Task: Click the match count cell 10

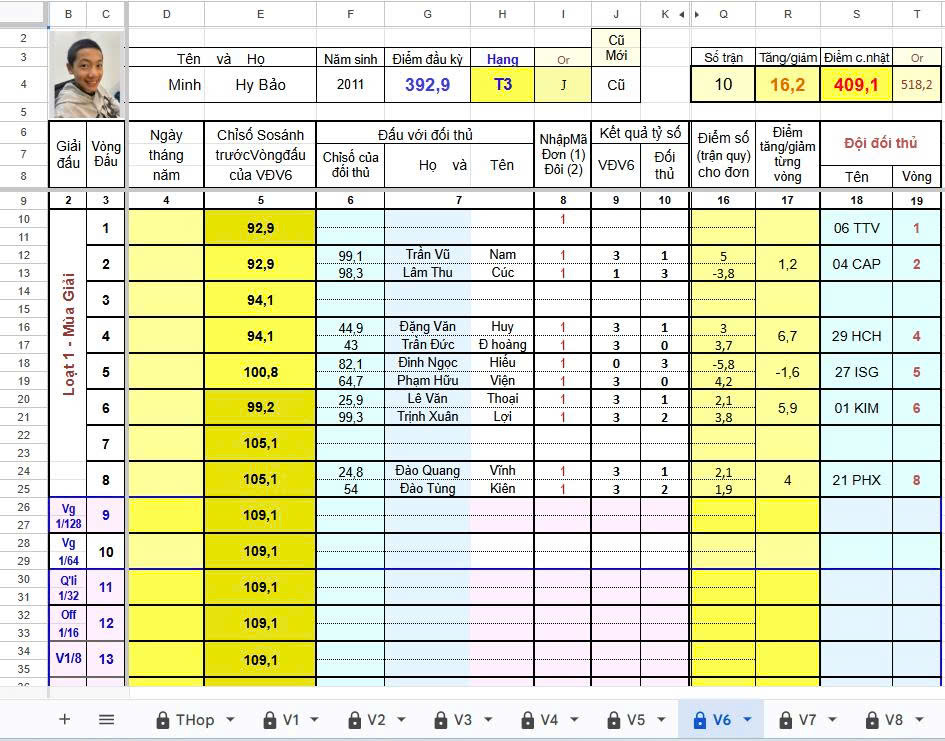Action: click(x=723, y=85)
